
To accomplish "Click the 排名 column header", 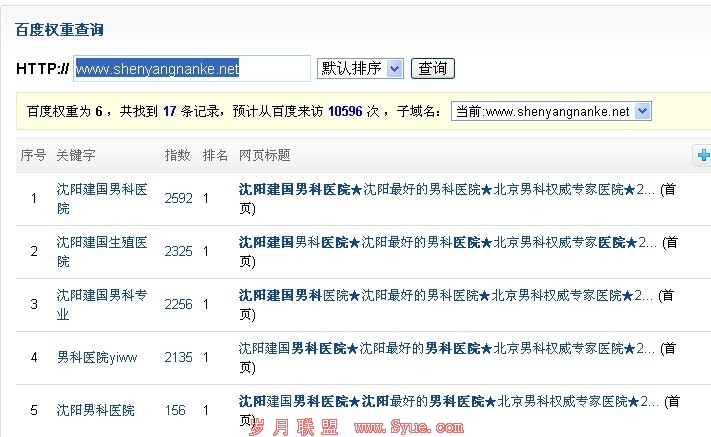I will coord(215,155).
